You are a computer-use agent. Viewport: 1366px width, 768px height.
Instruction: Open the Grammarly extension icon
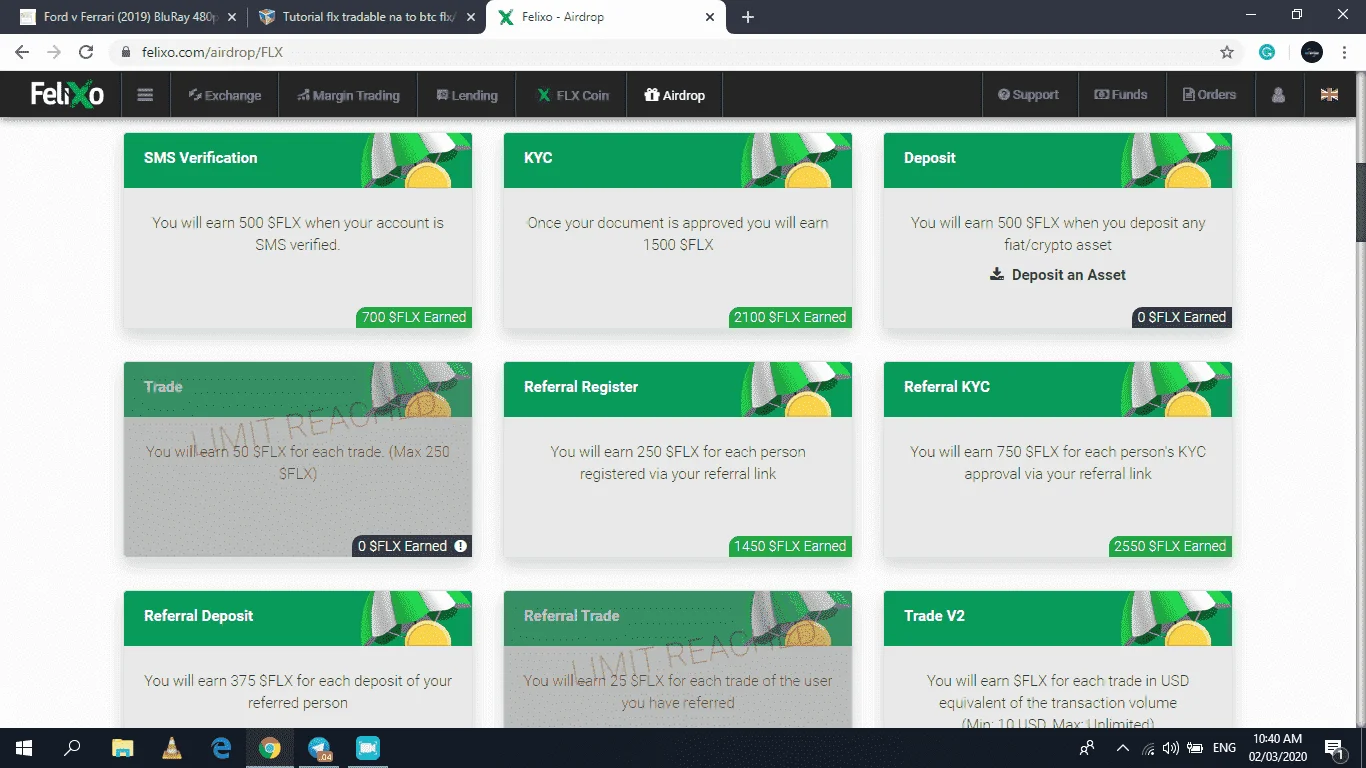[x=1267, y=52]
